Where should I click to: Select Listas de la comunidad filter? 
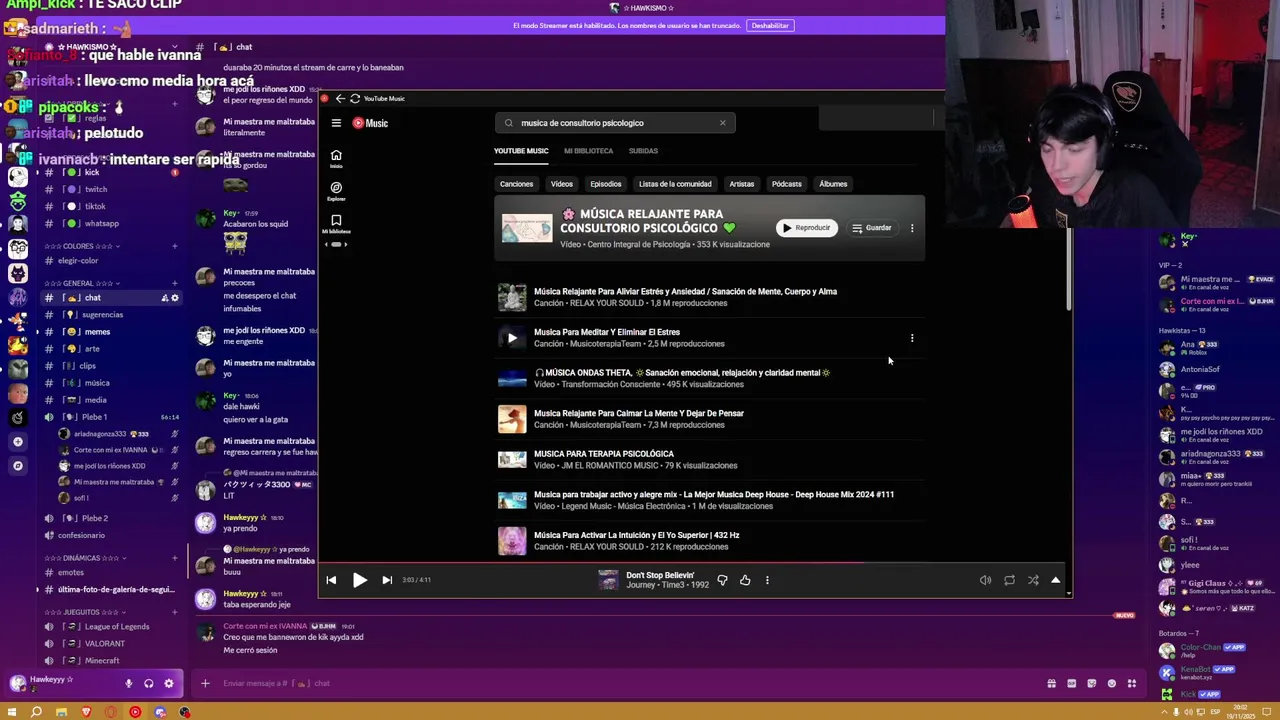click(675, 184)
